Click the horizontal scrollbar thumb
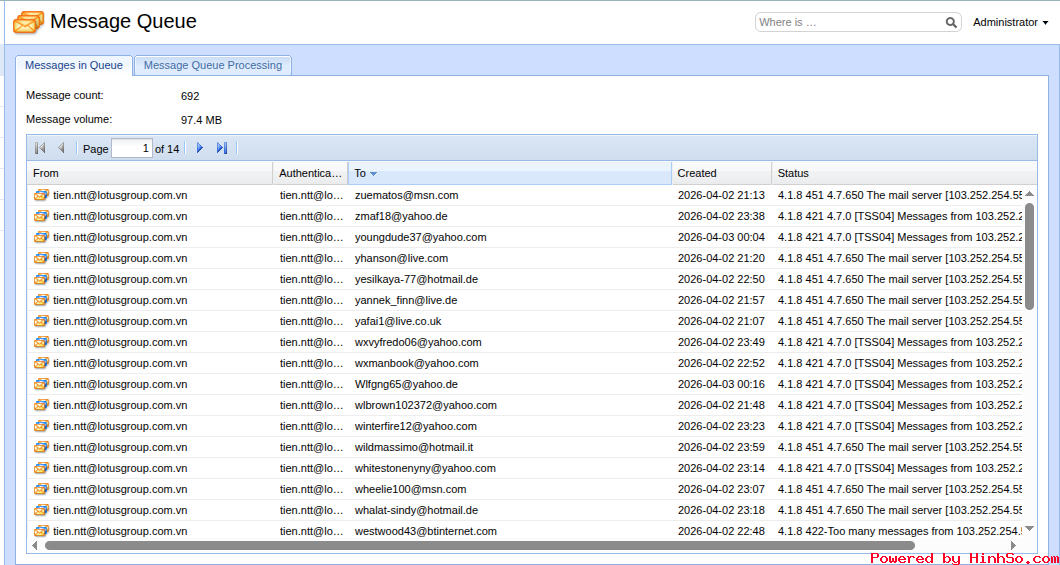This screenshot has height=565, width=1060. click(480, 545)
